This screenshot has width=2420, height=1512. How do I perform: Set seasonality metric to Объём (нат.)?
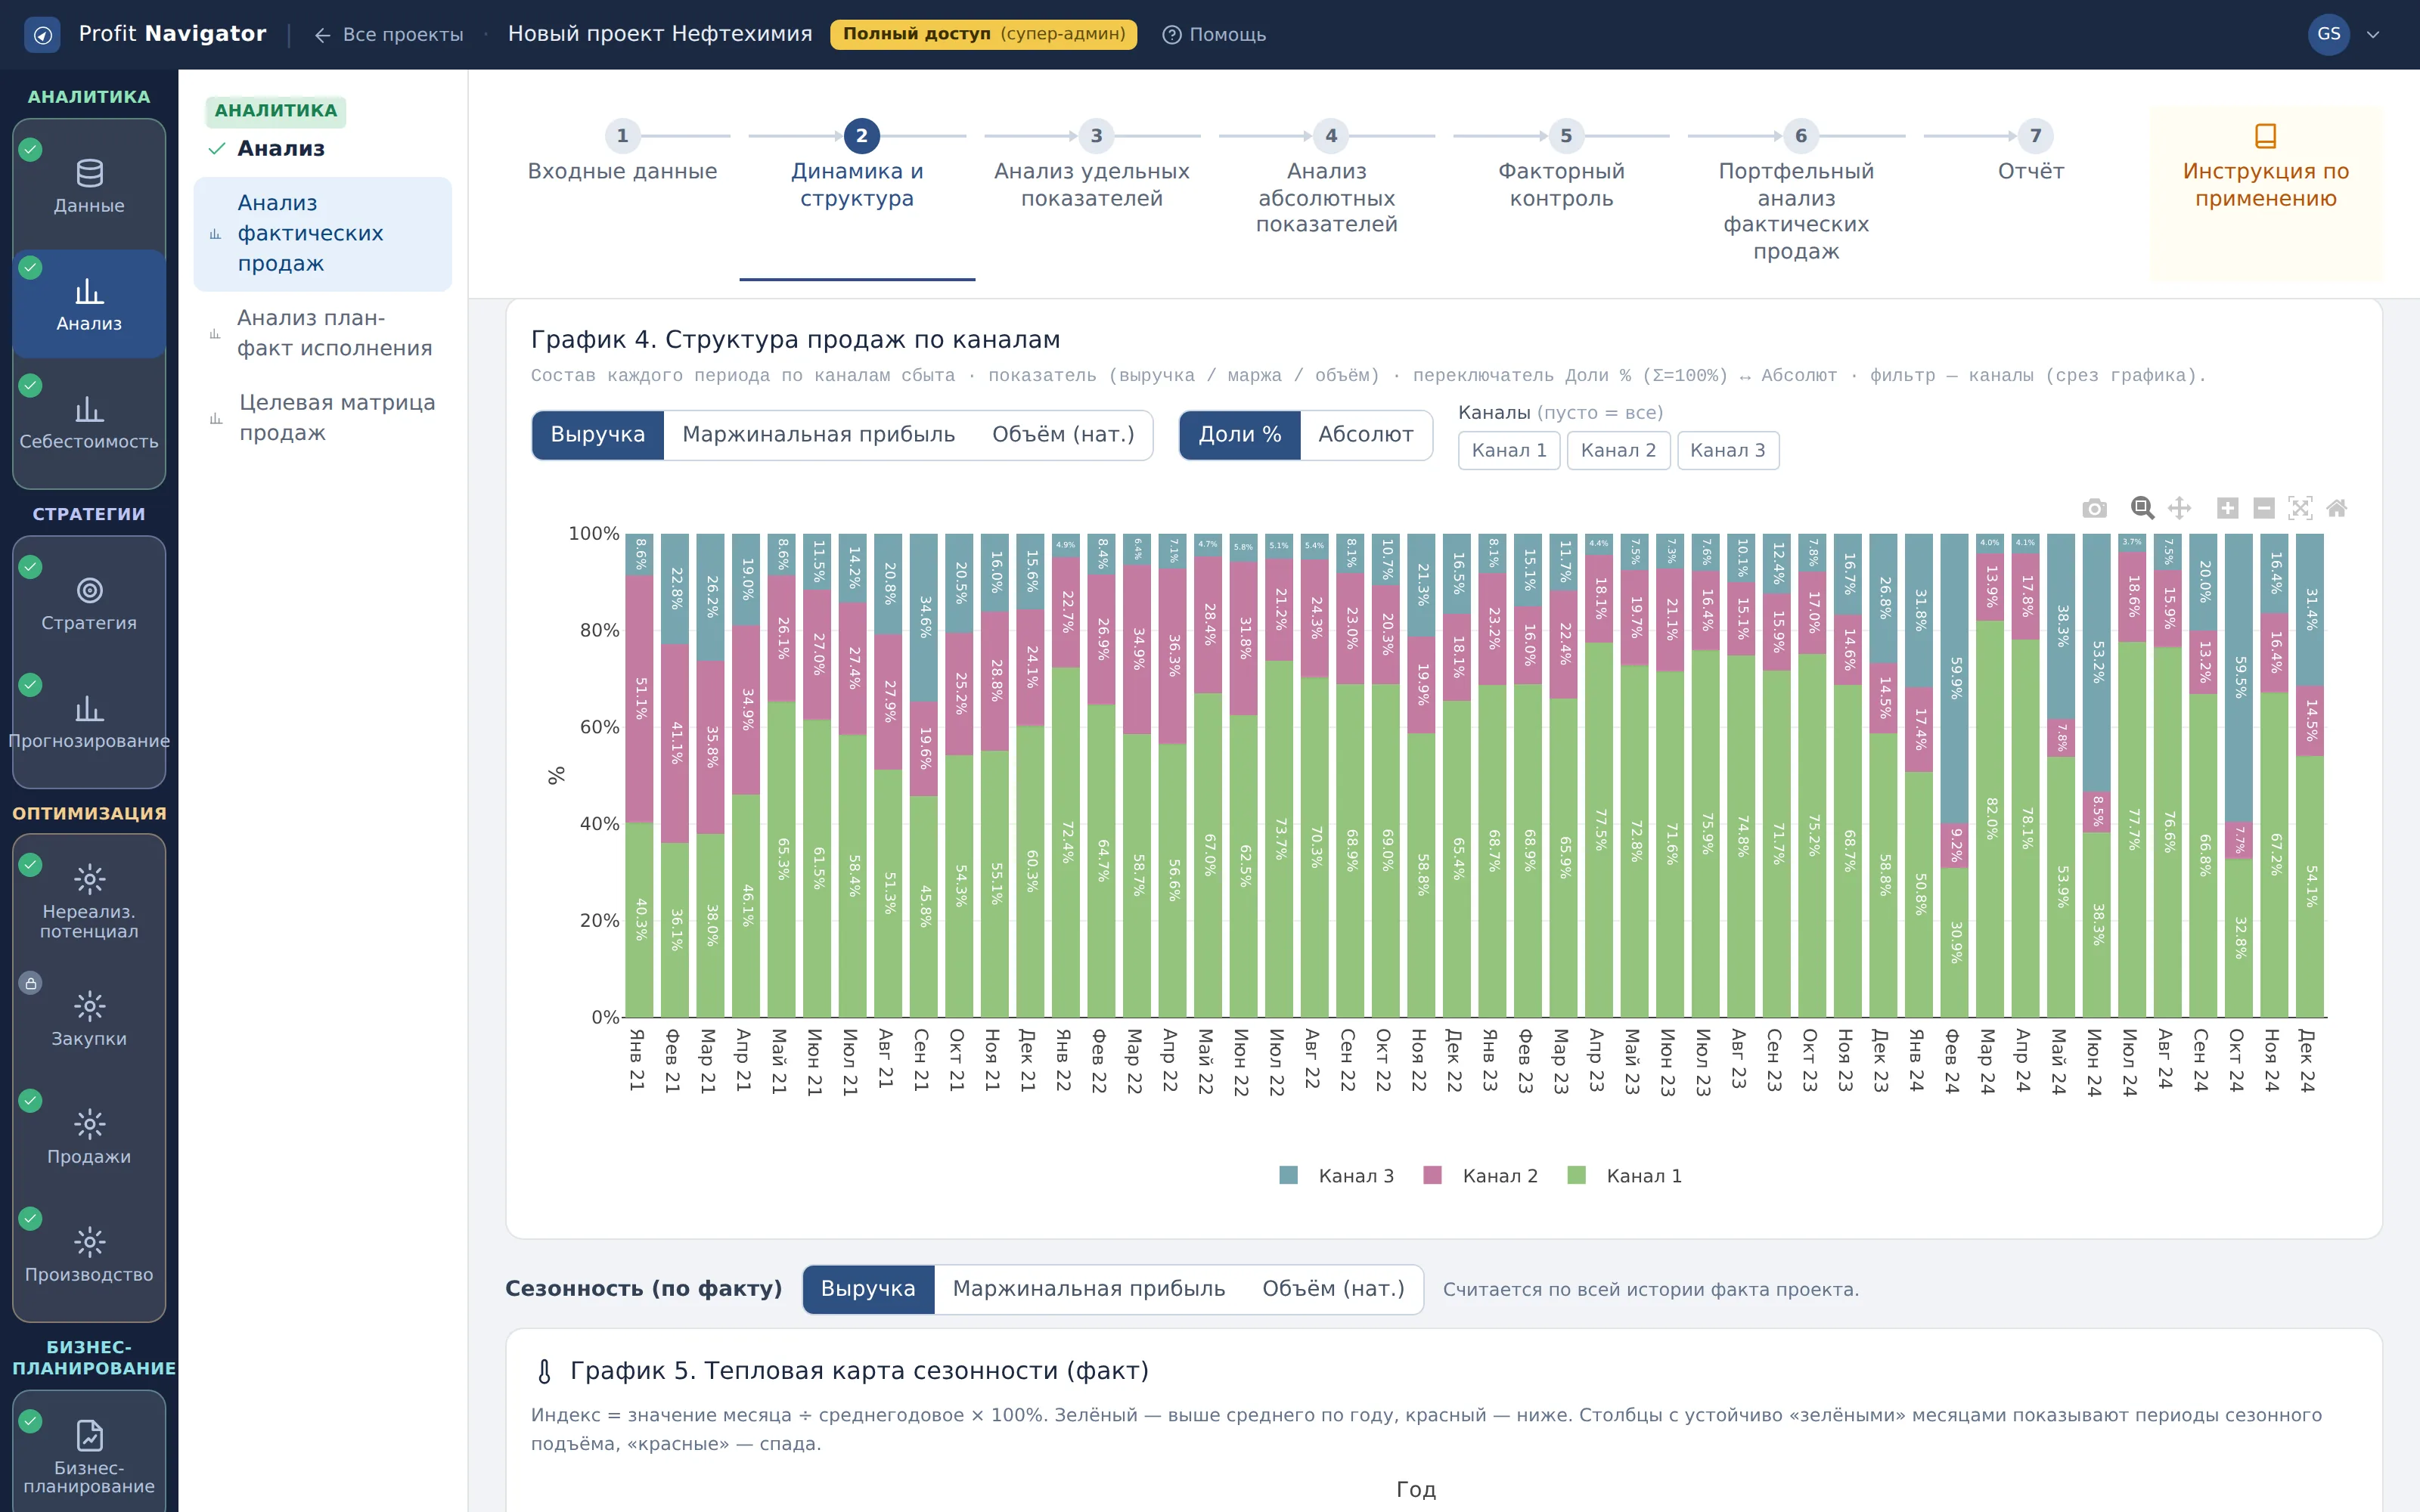click(x=1333, y=1289)
